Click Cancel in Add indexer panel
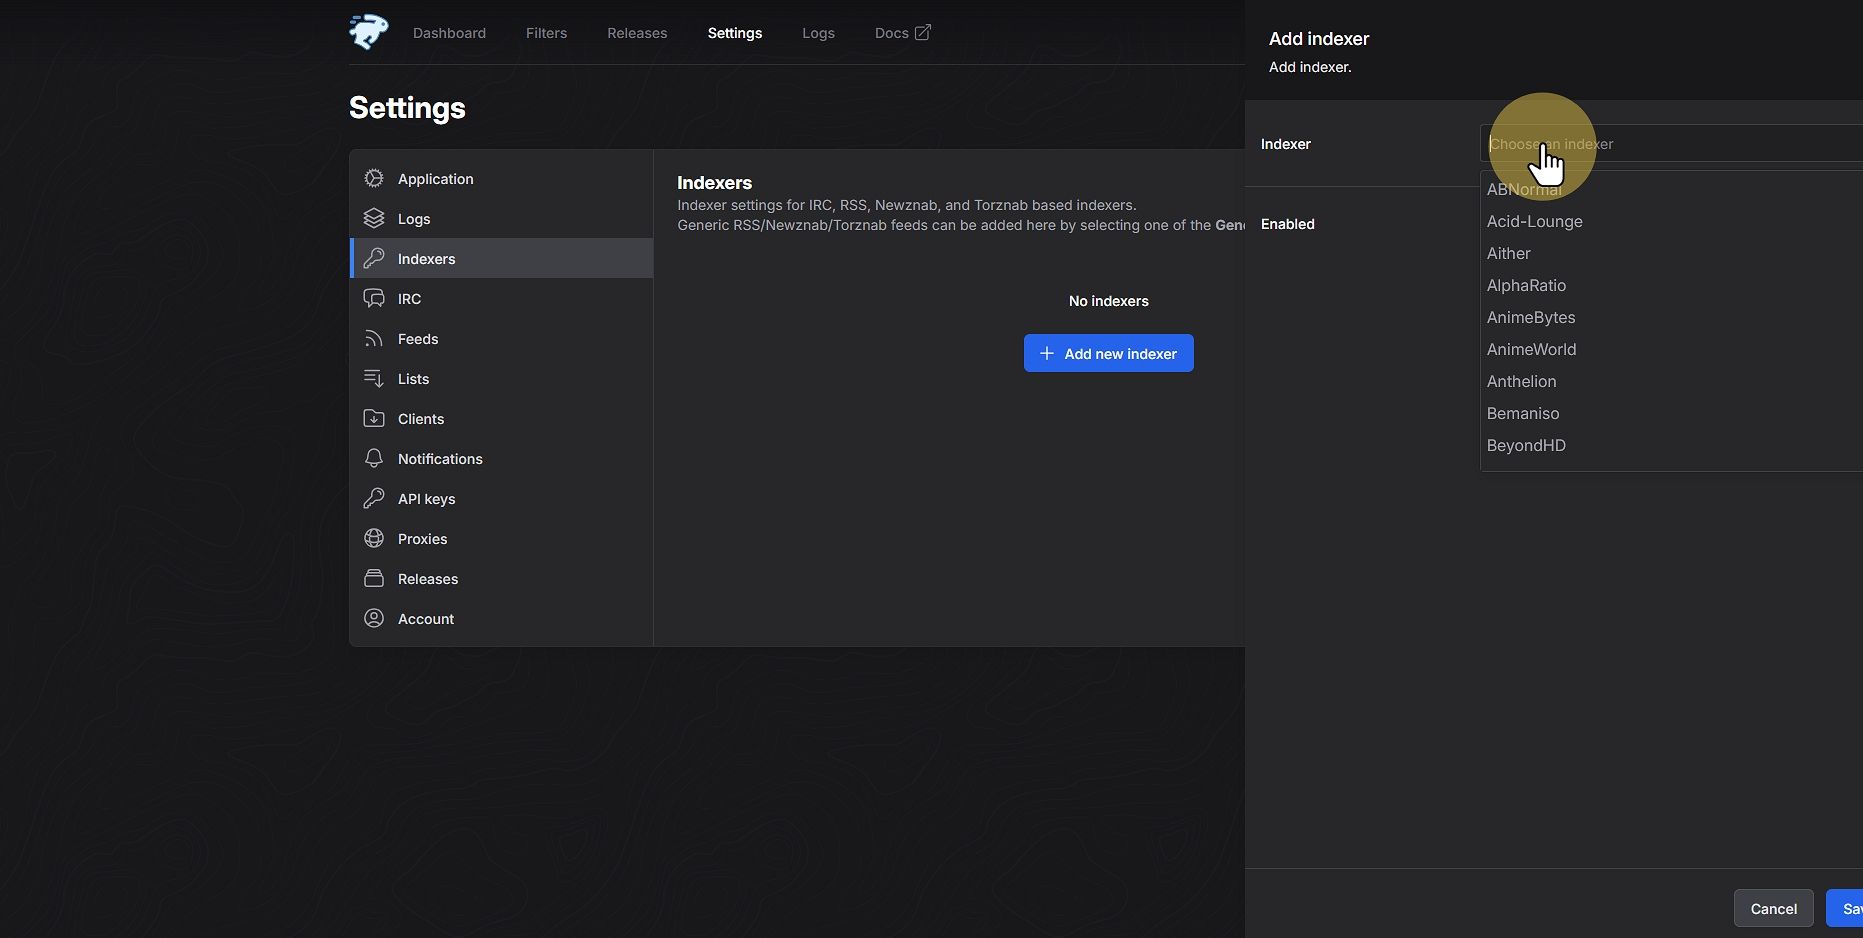Image resolution: width=1863 pixels, height=938 pixels. point(1773,908)
